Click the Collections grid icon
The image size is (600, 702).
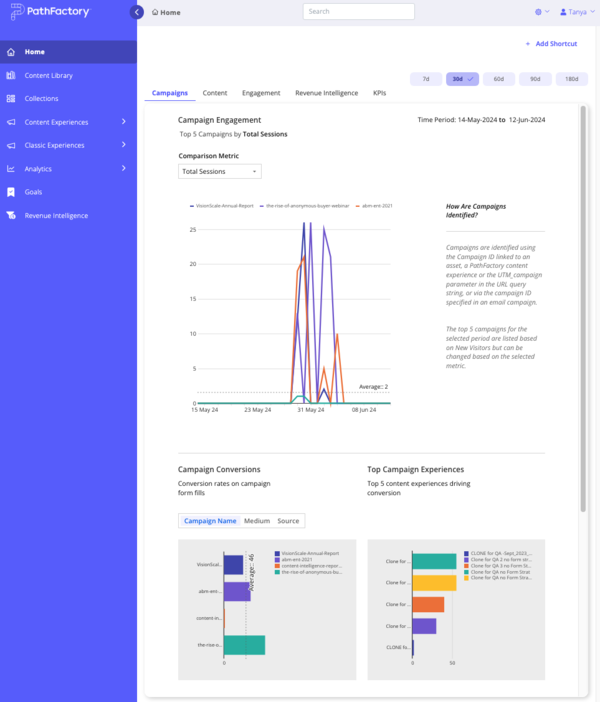click(11, 98)
